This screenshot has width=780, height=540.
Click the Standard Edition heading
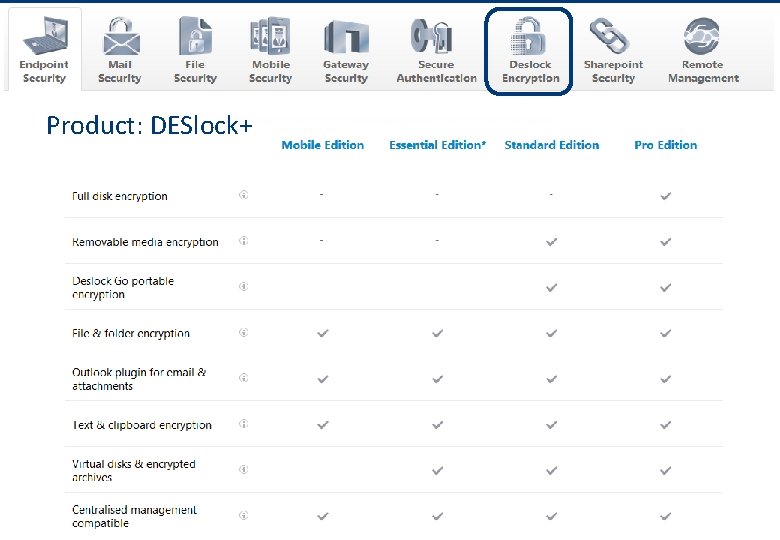(552, 145)
